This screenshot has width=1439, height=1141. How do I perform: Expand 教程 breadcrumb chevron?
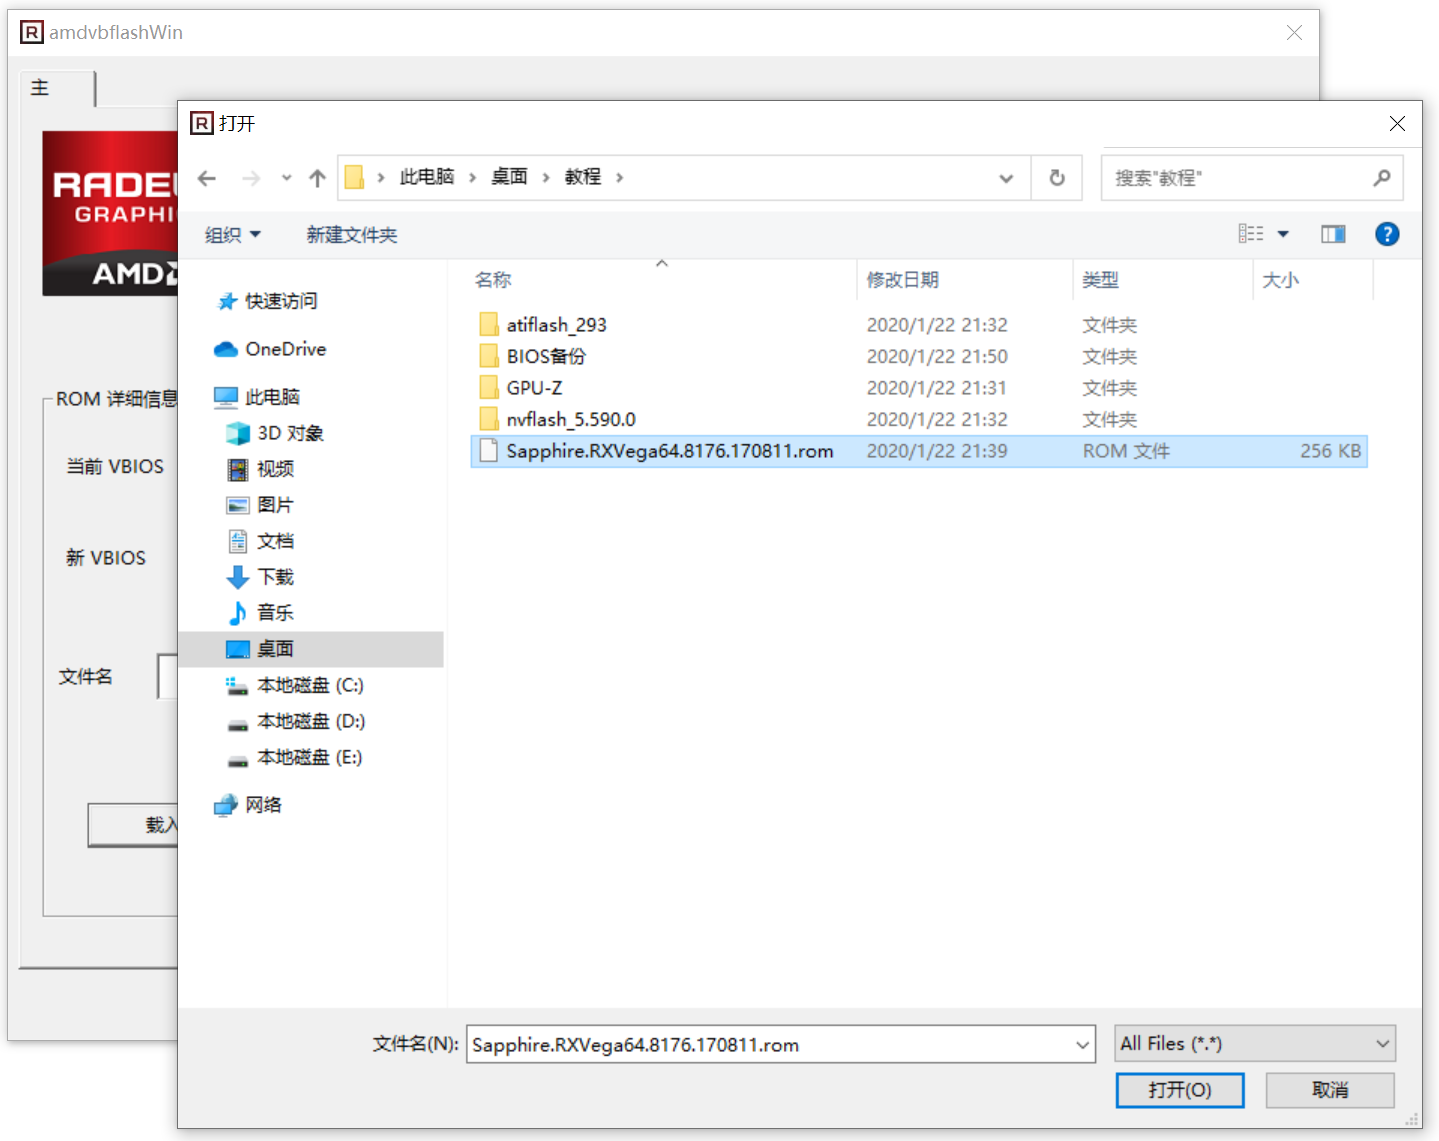pos(620,178)
